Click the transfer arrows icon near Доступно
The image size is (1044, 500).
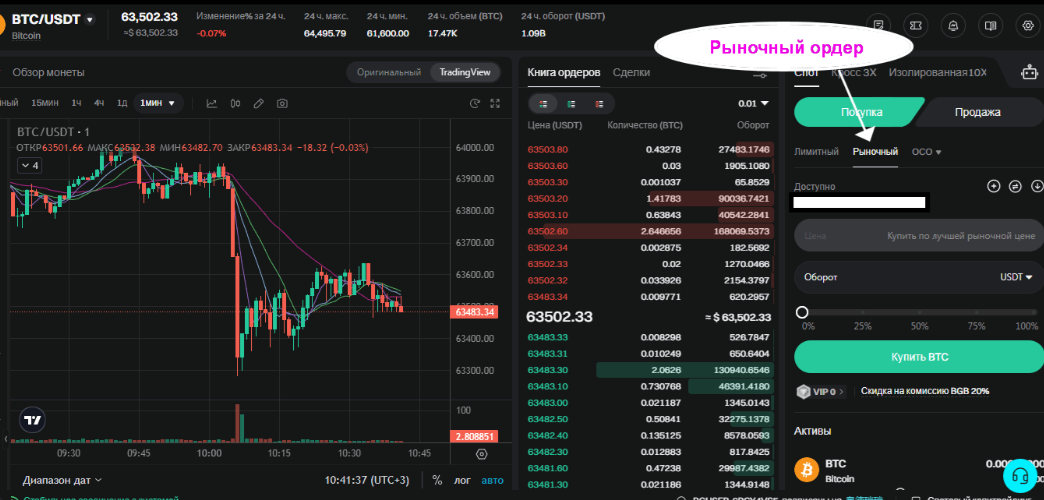pos(1015,186)
